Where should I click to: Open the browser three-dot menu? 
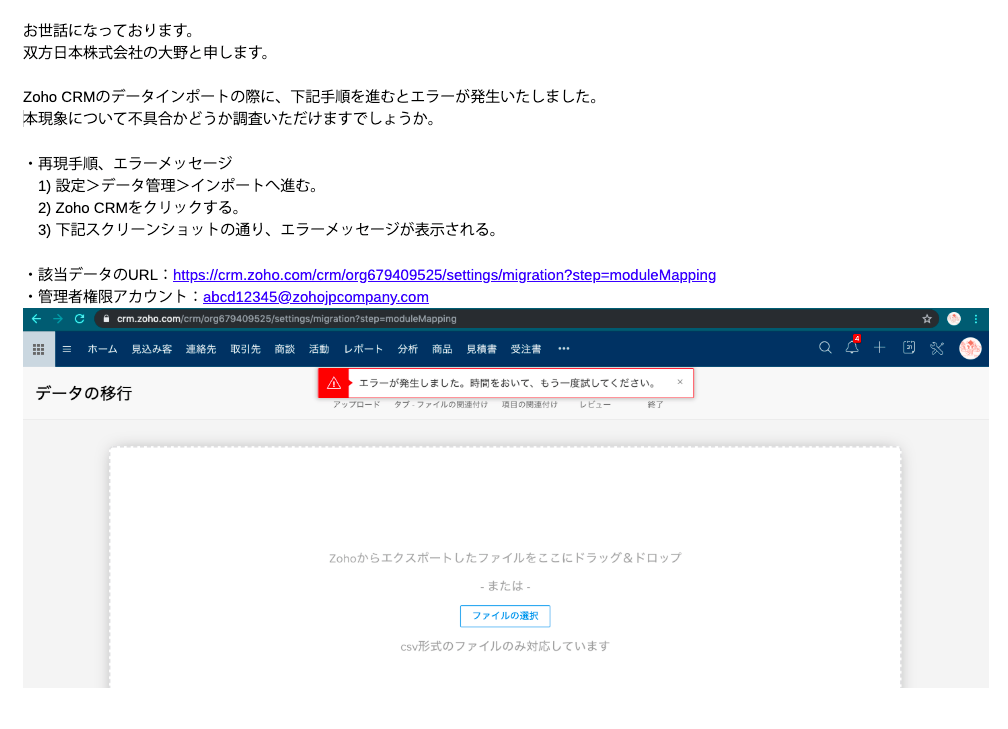(976, 319)
